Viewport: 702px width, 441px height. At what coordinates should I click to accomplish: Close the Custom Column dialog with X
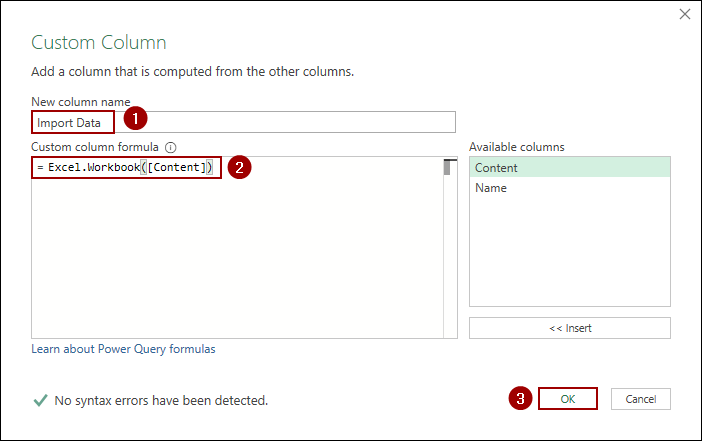tap(685, 15)
